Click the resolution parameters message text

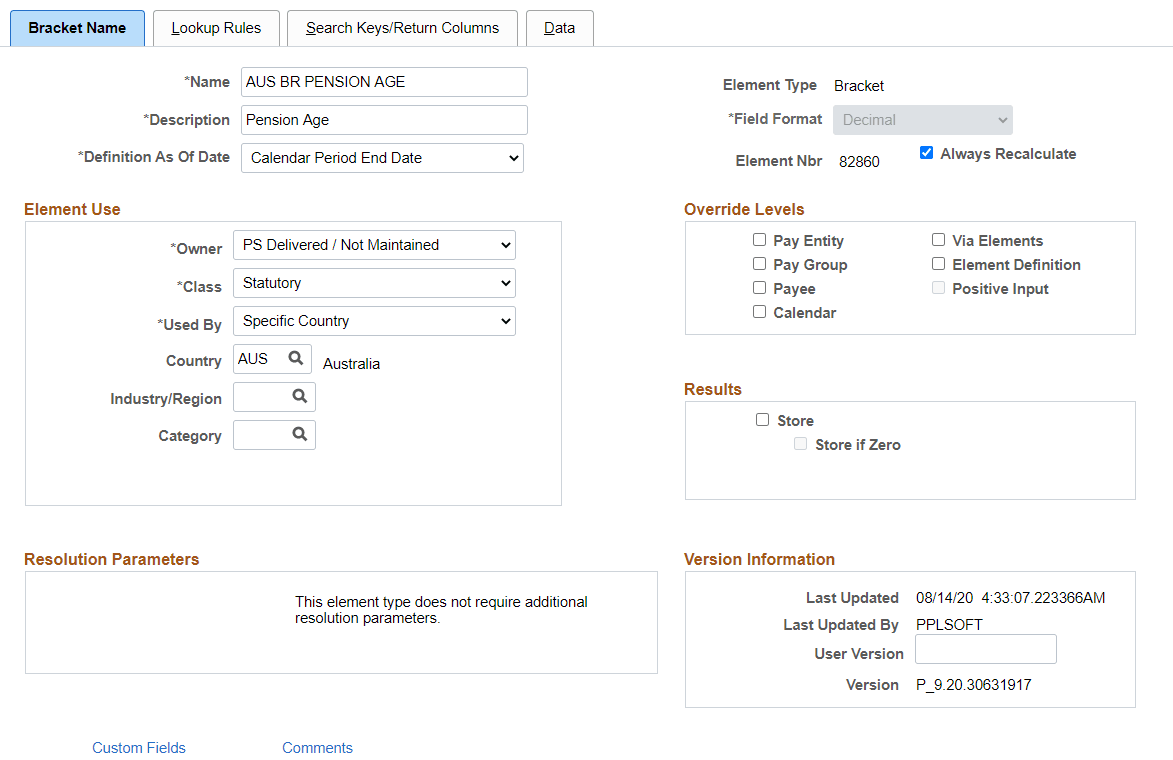(441, 610)
